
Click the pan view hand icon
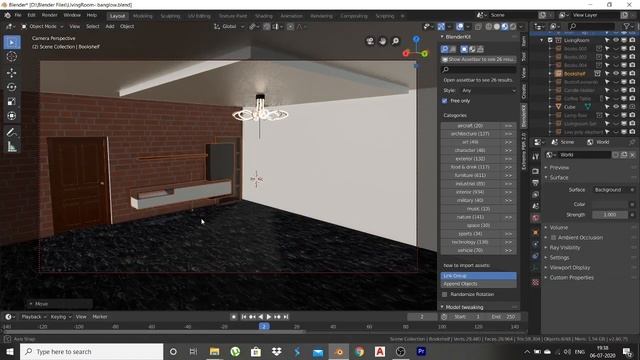(x=382, y=41)
